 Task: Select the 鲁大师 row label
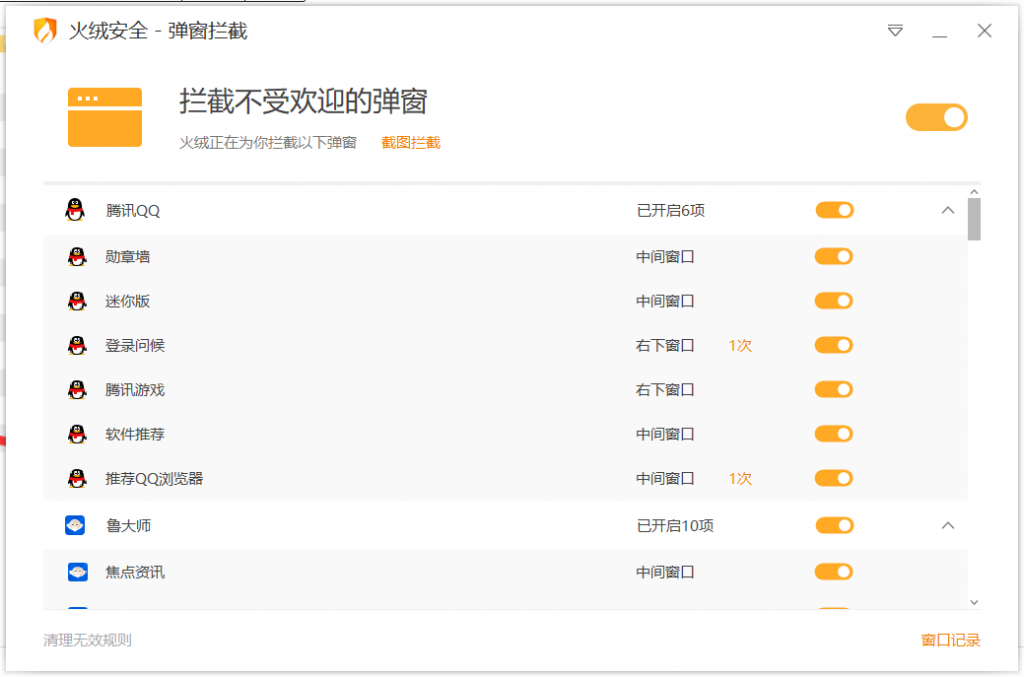click(129, 526)
